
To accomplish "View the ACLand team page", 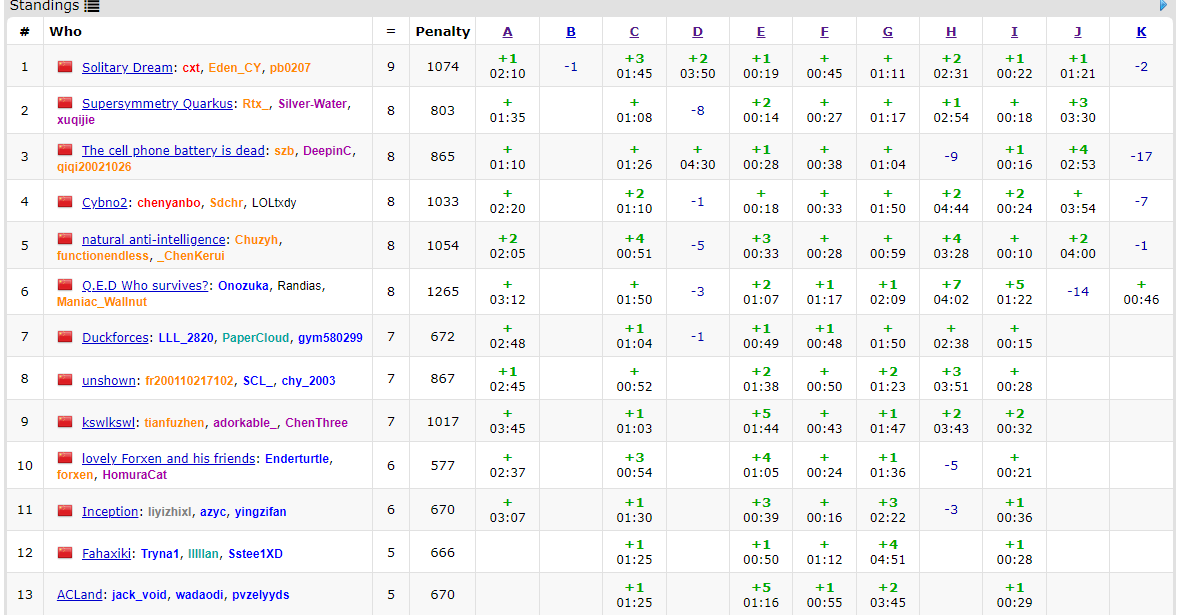I will (79, 594).
